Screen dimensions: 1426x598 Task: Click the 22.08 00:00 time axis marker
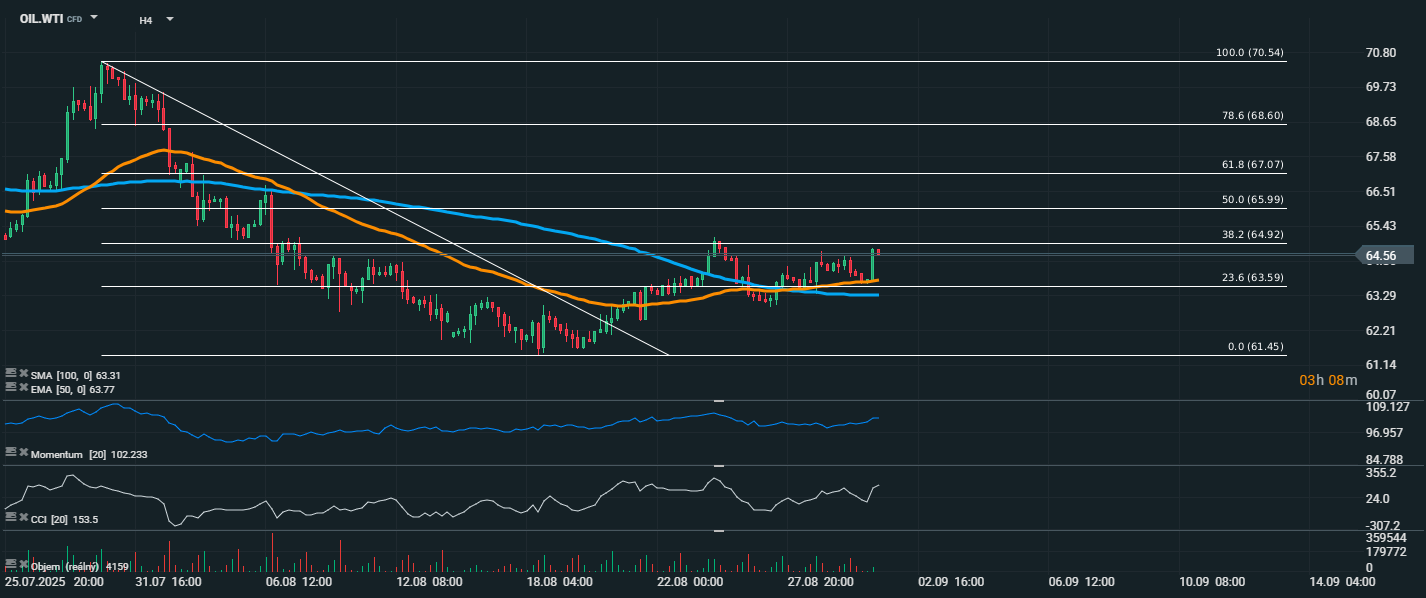(x=688, y=581)
